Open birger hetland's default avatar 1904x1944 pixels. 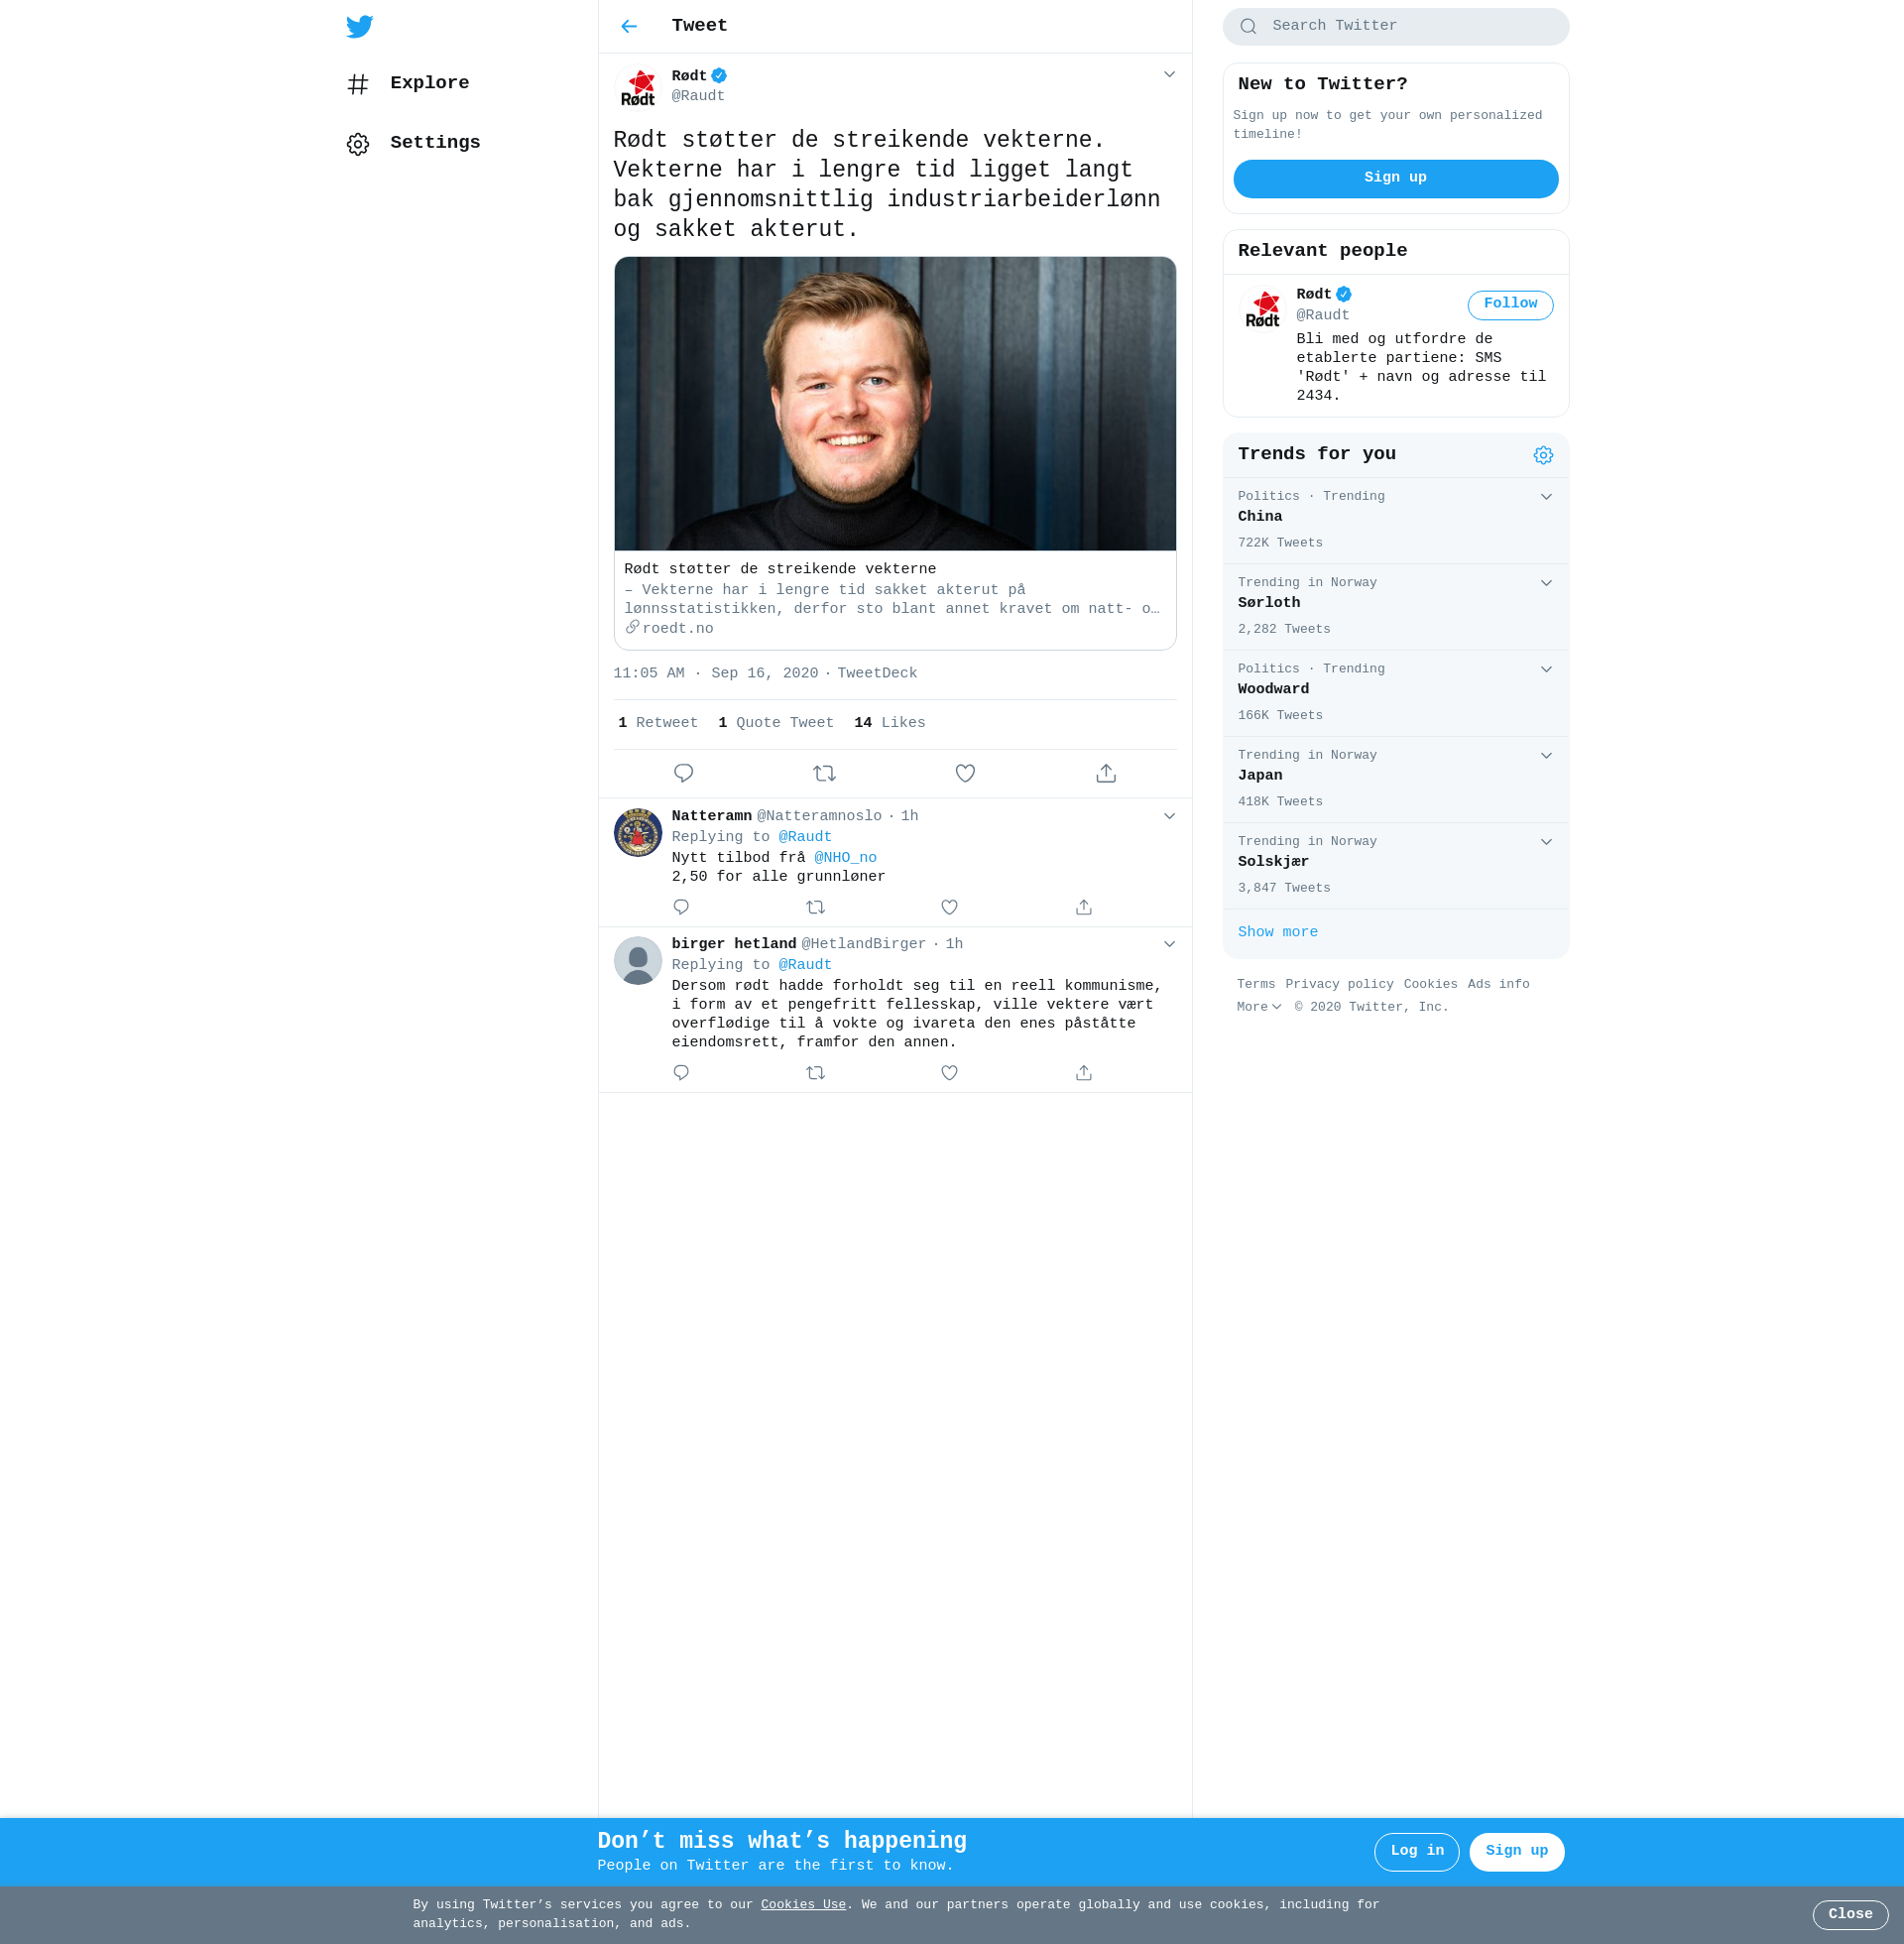coord(638,960)
